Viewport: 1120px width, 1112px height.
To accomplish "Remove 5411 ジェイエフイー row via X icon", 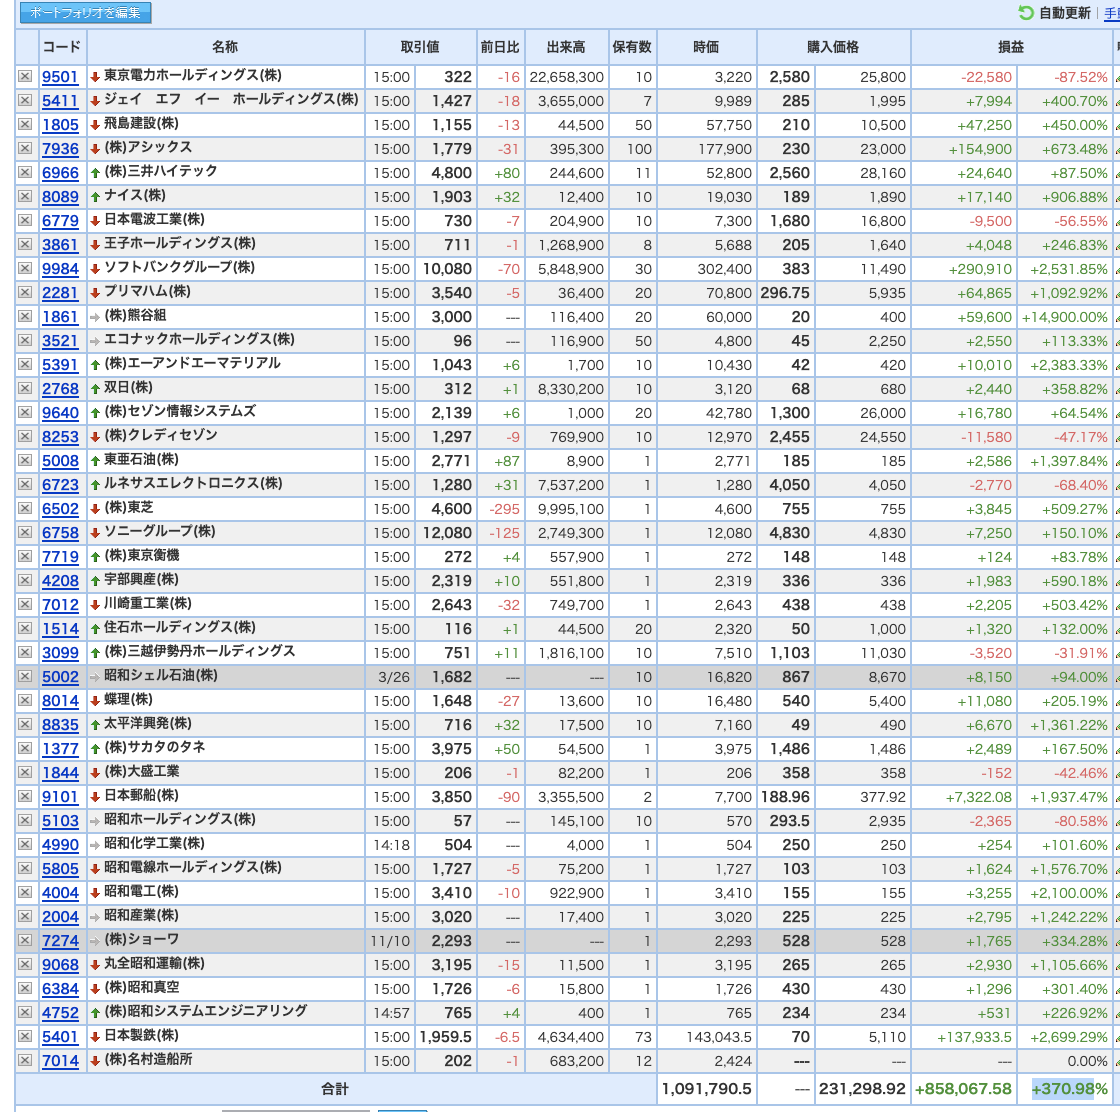I will 25,101.
